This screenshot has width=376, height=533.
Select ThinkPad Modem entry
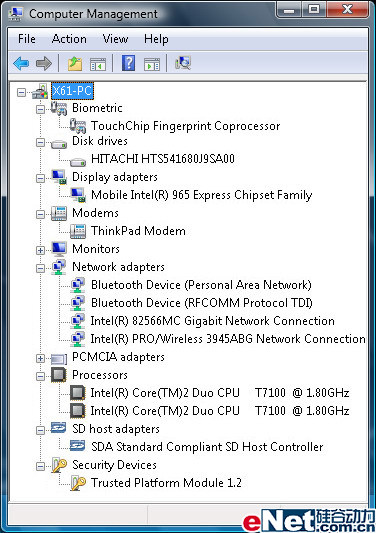138,231
